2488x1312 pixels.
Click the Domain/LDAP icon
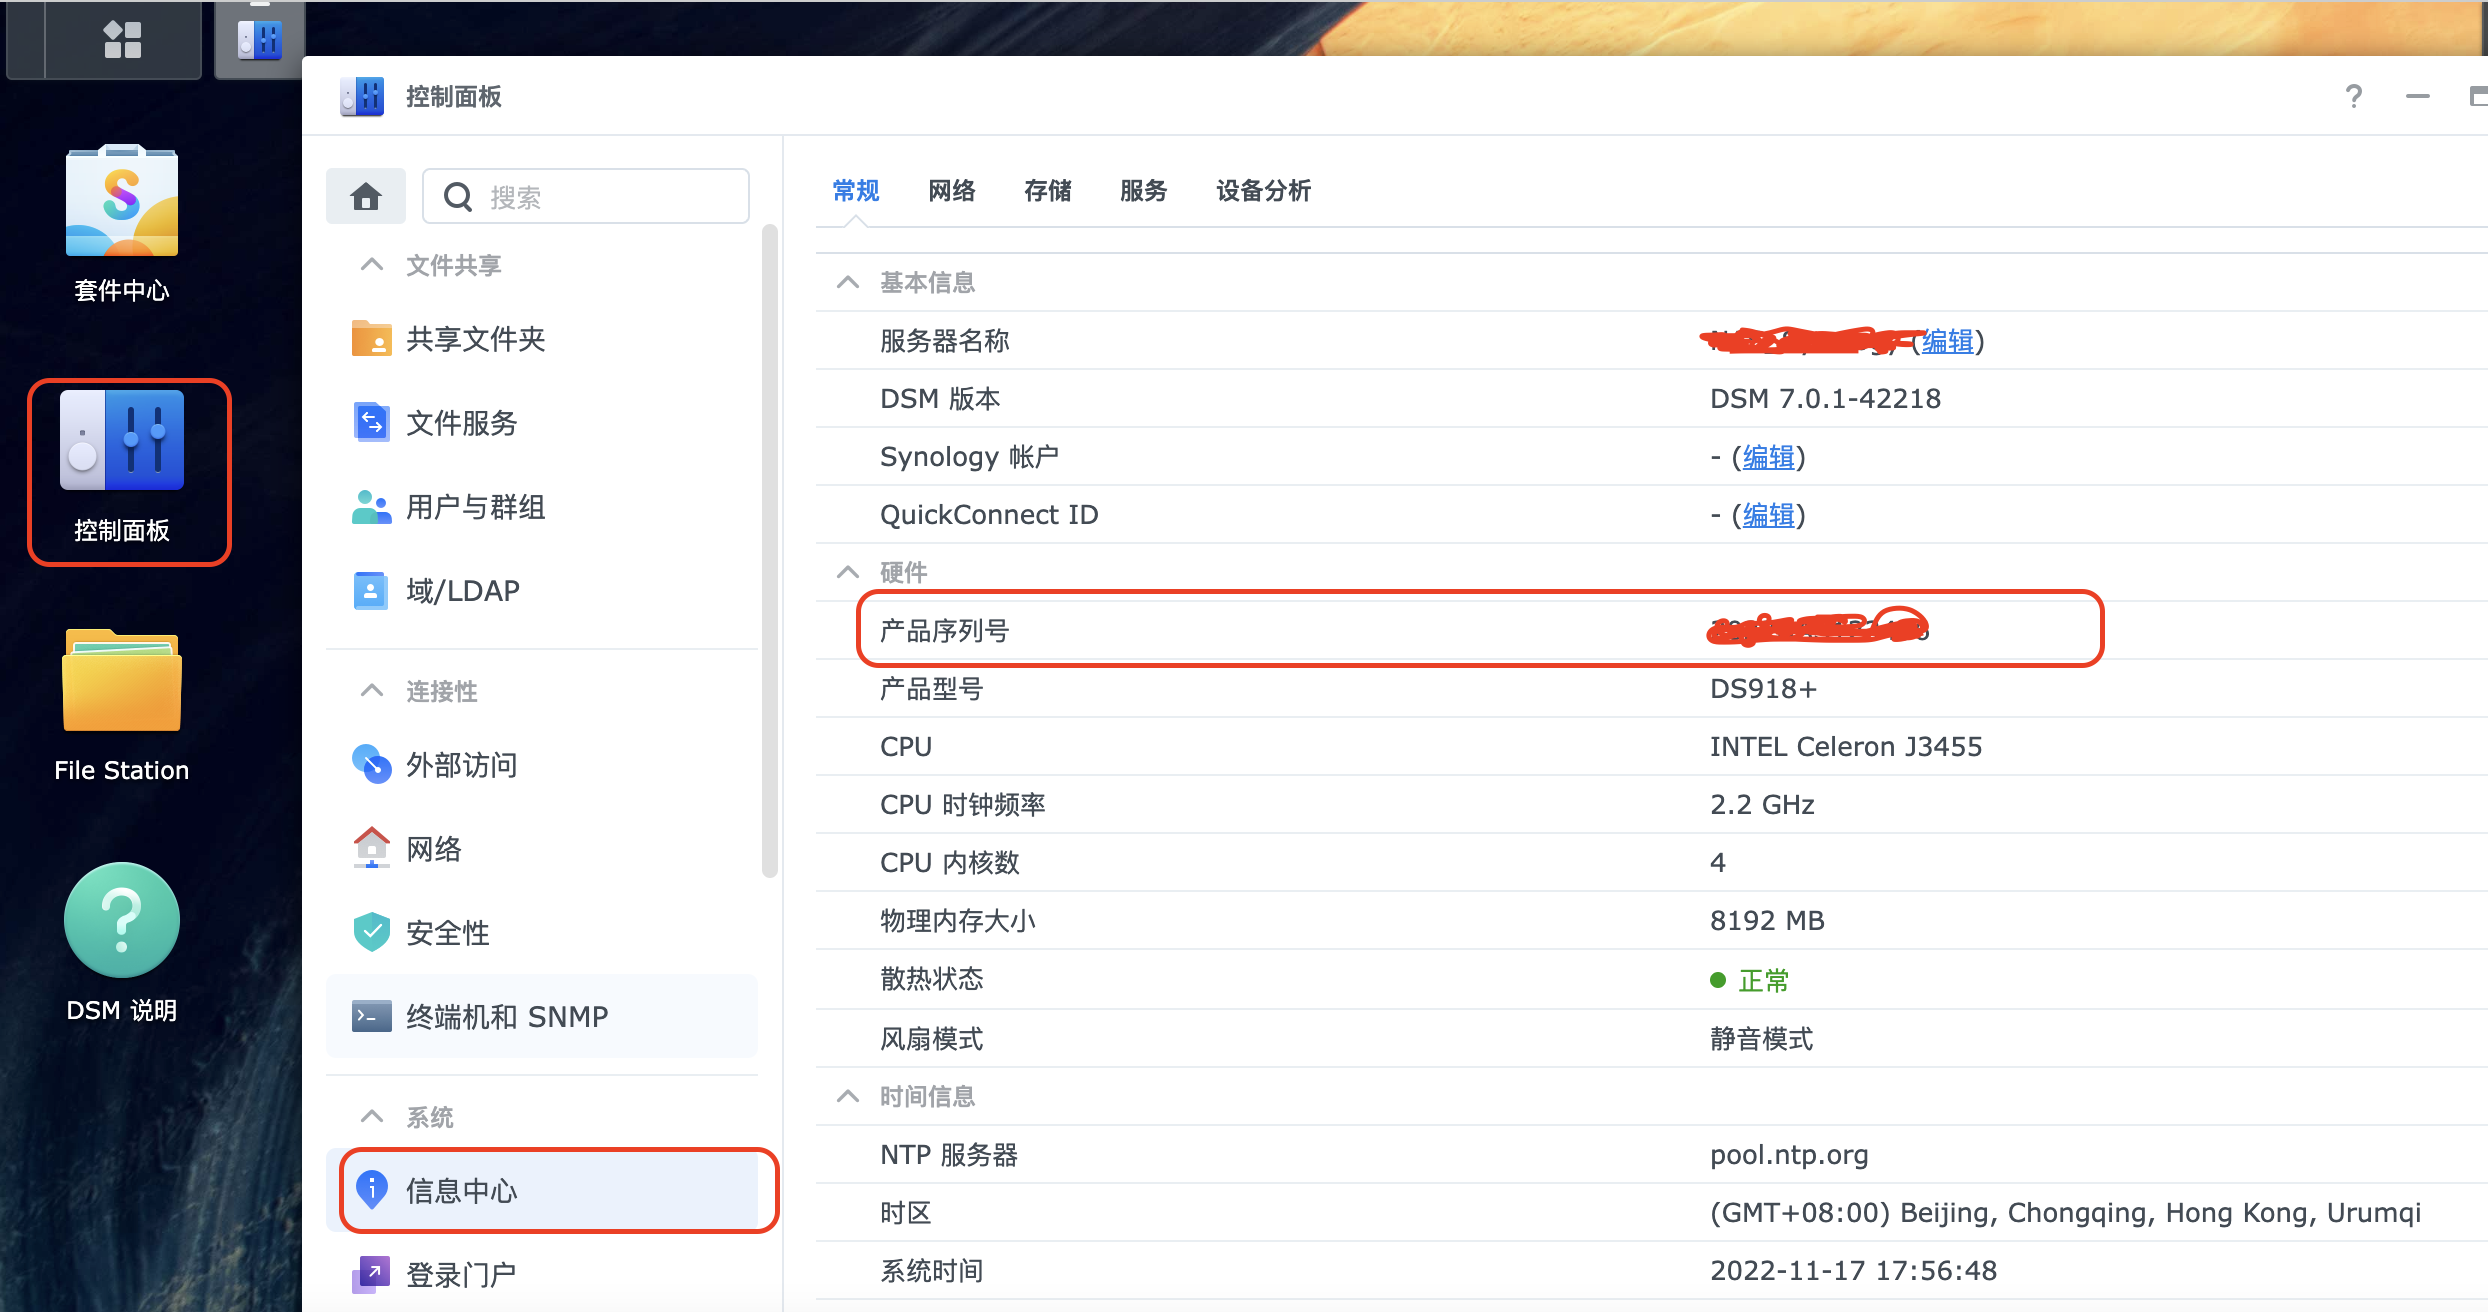click(371, 590)
